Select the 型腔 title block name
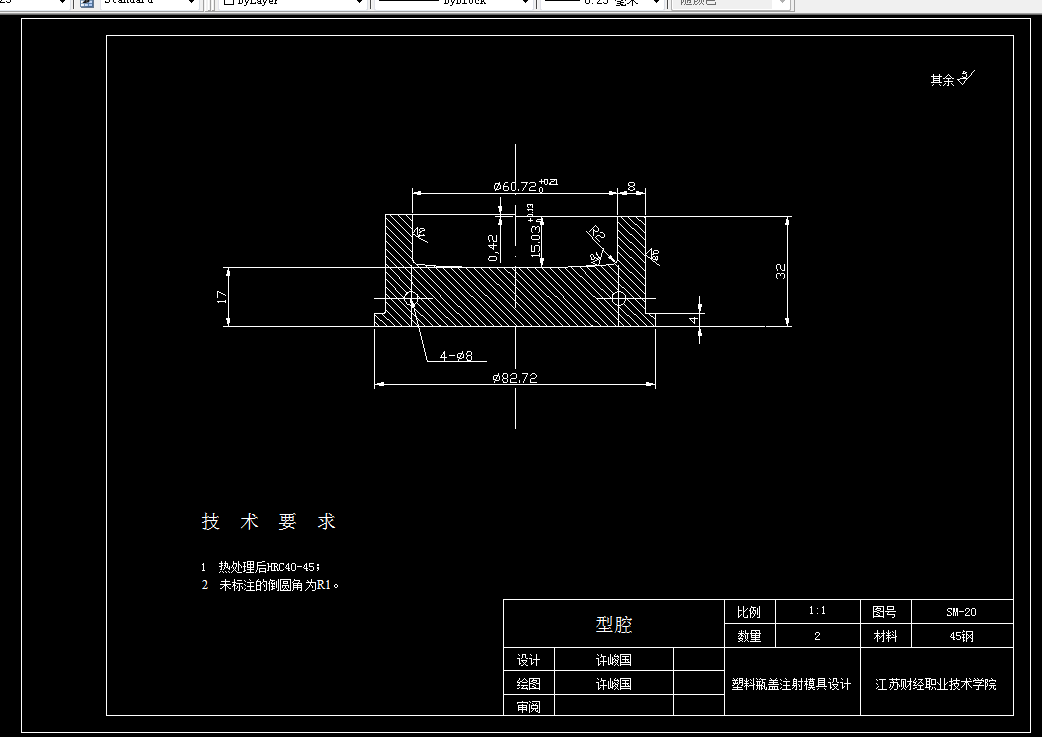This screenshot has height=737, width=1042. (x=613, y=624)
